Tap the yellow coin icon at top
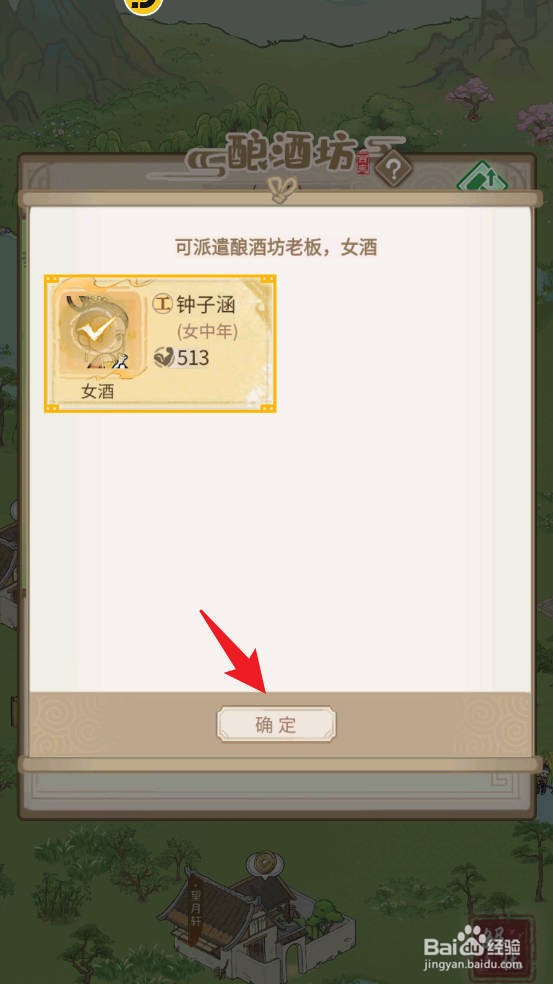Screen dimensions: 553x984 click(143, 5)
